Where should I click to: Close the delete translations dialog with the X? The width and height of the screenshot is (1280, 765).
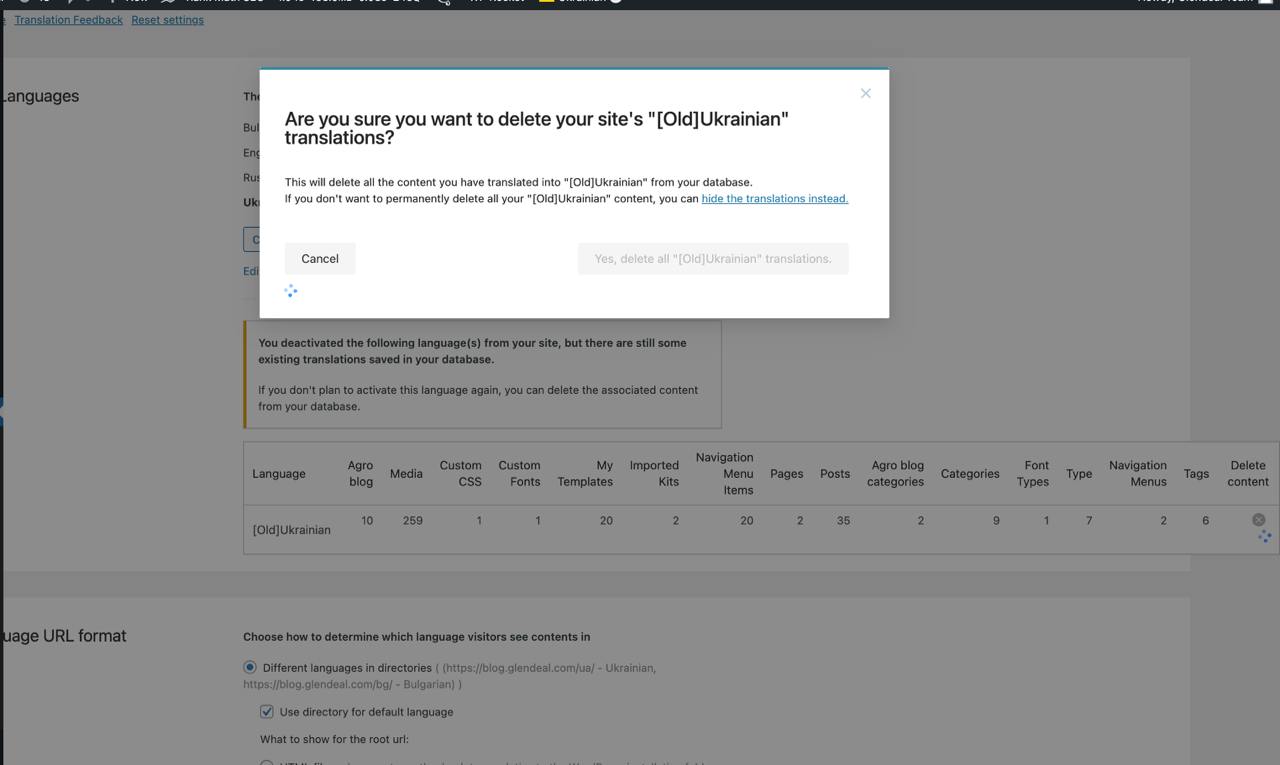coord(866,93)
